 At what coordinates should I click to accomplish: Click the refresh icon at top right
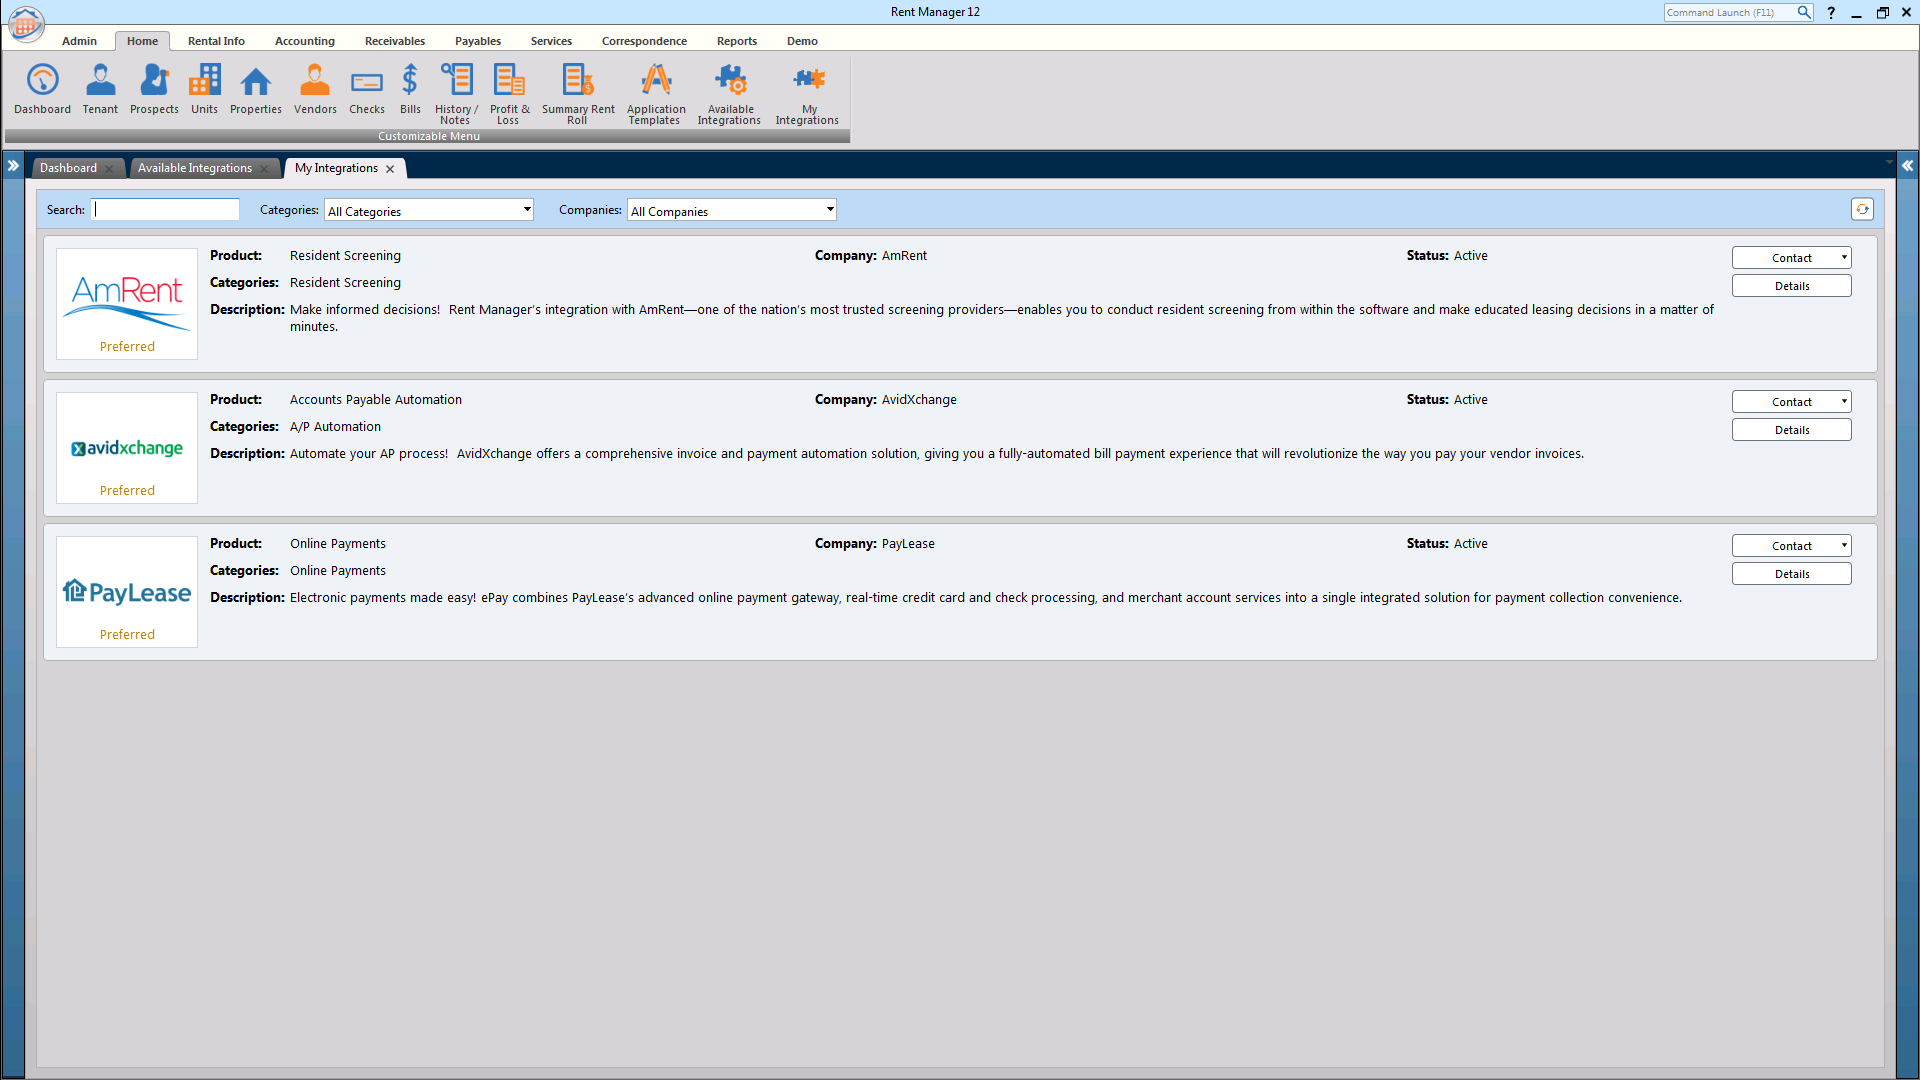[1862, 209]
